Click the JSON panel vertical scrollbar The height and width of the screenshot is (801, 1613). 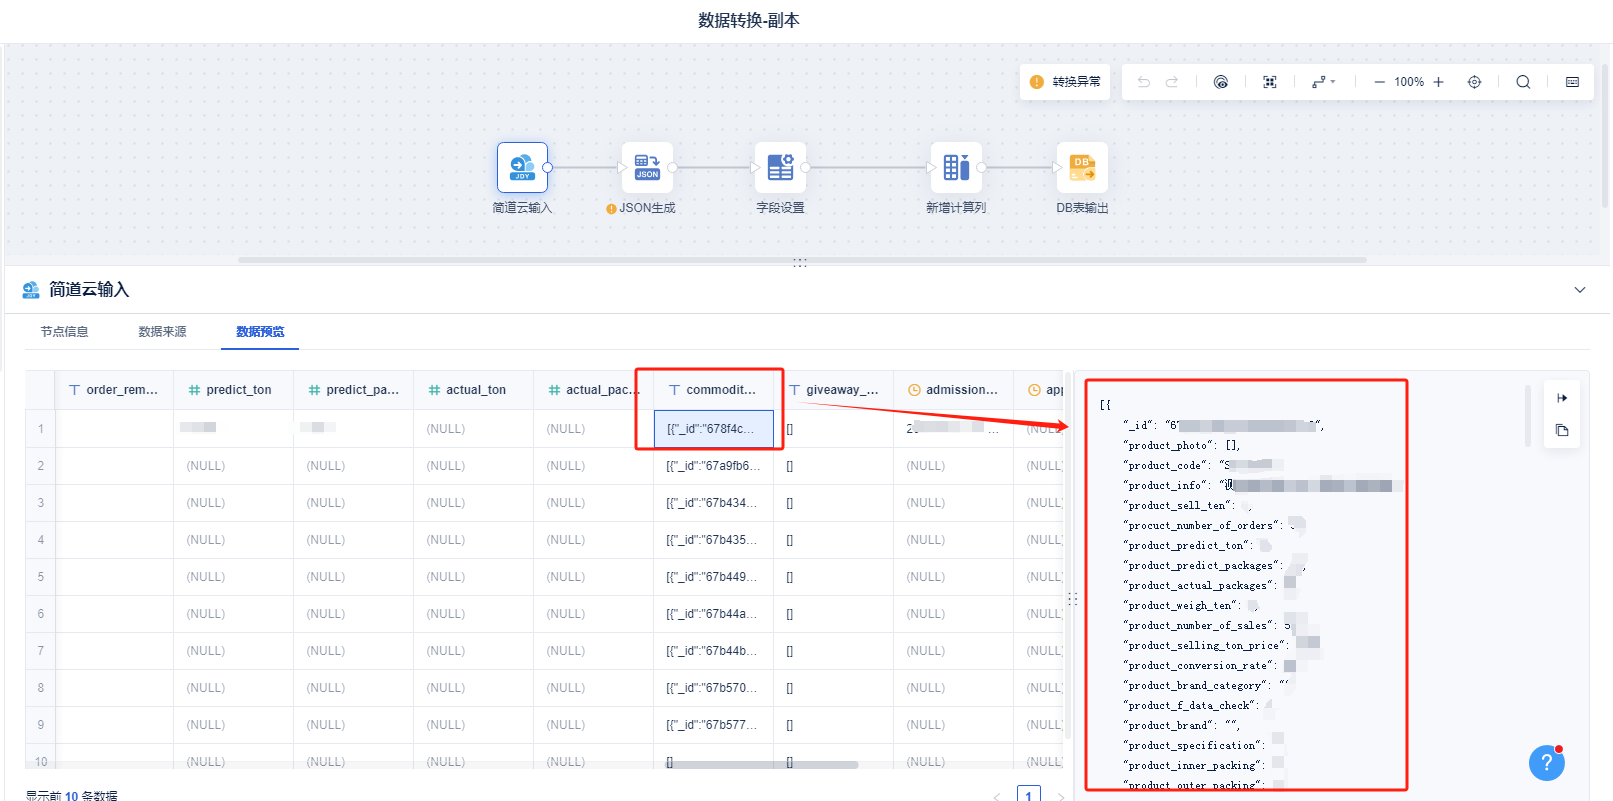pos(1527,415)
